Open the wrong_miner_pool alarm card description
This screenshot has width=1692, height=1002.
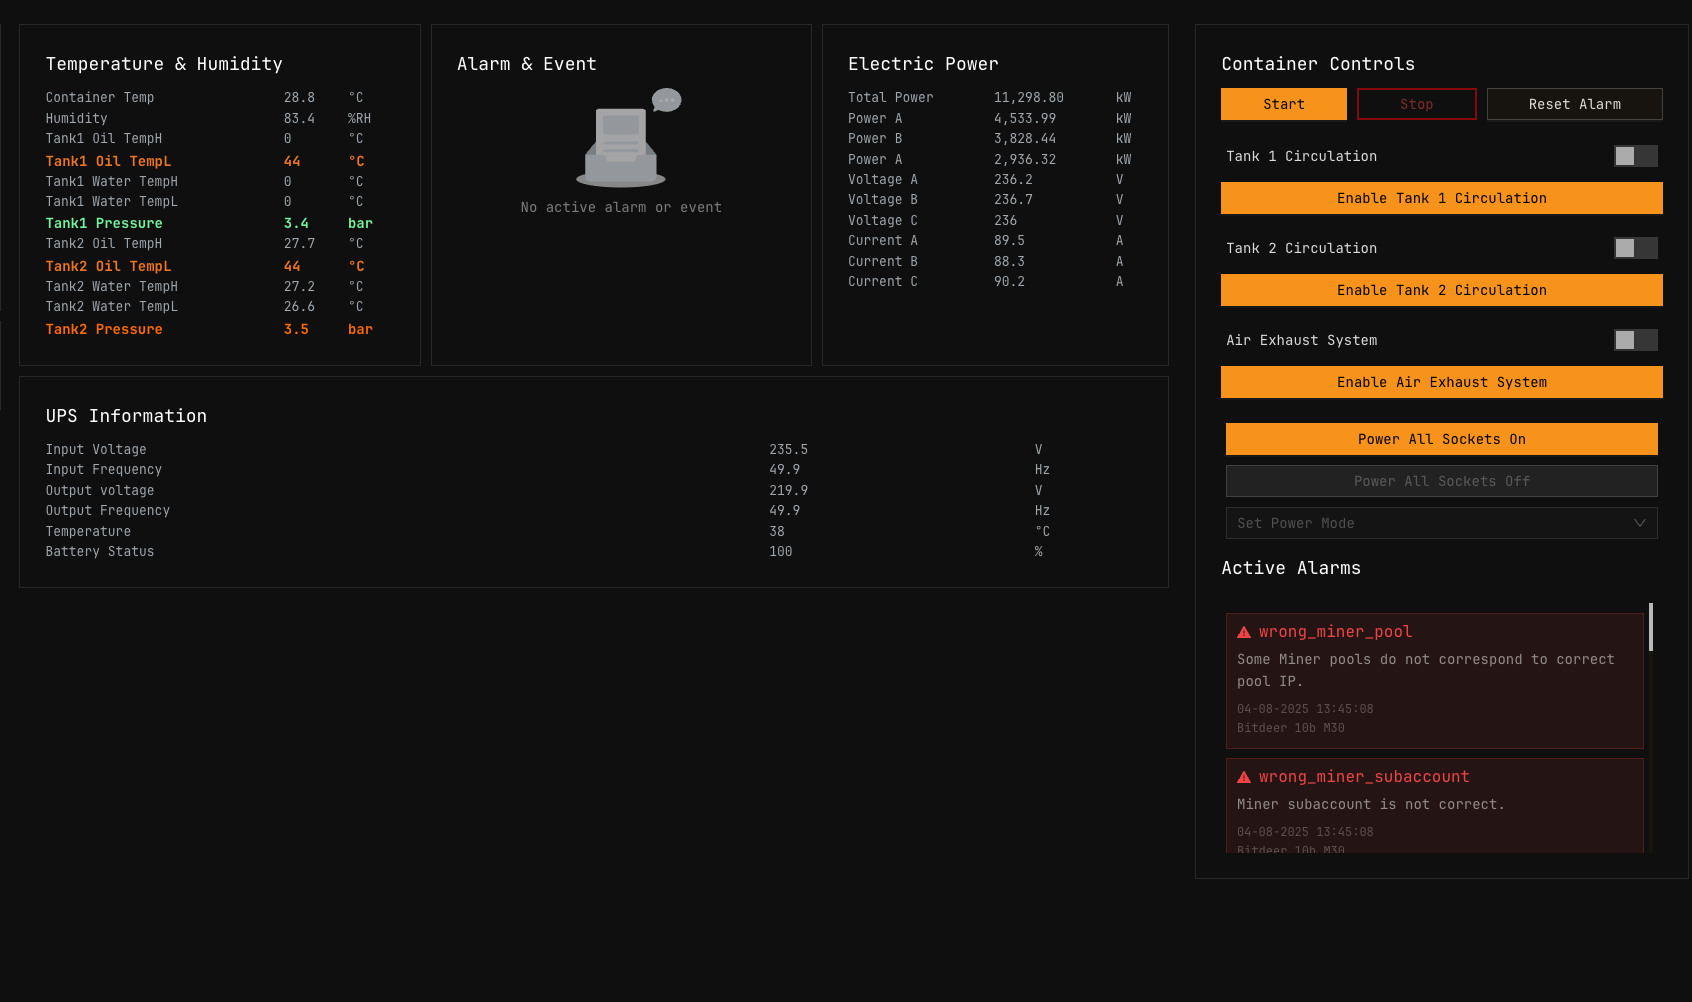coord(1425,670)
